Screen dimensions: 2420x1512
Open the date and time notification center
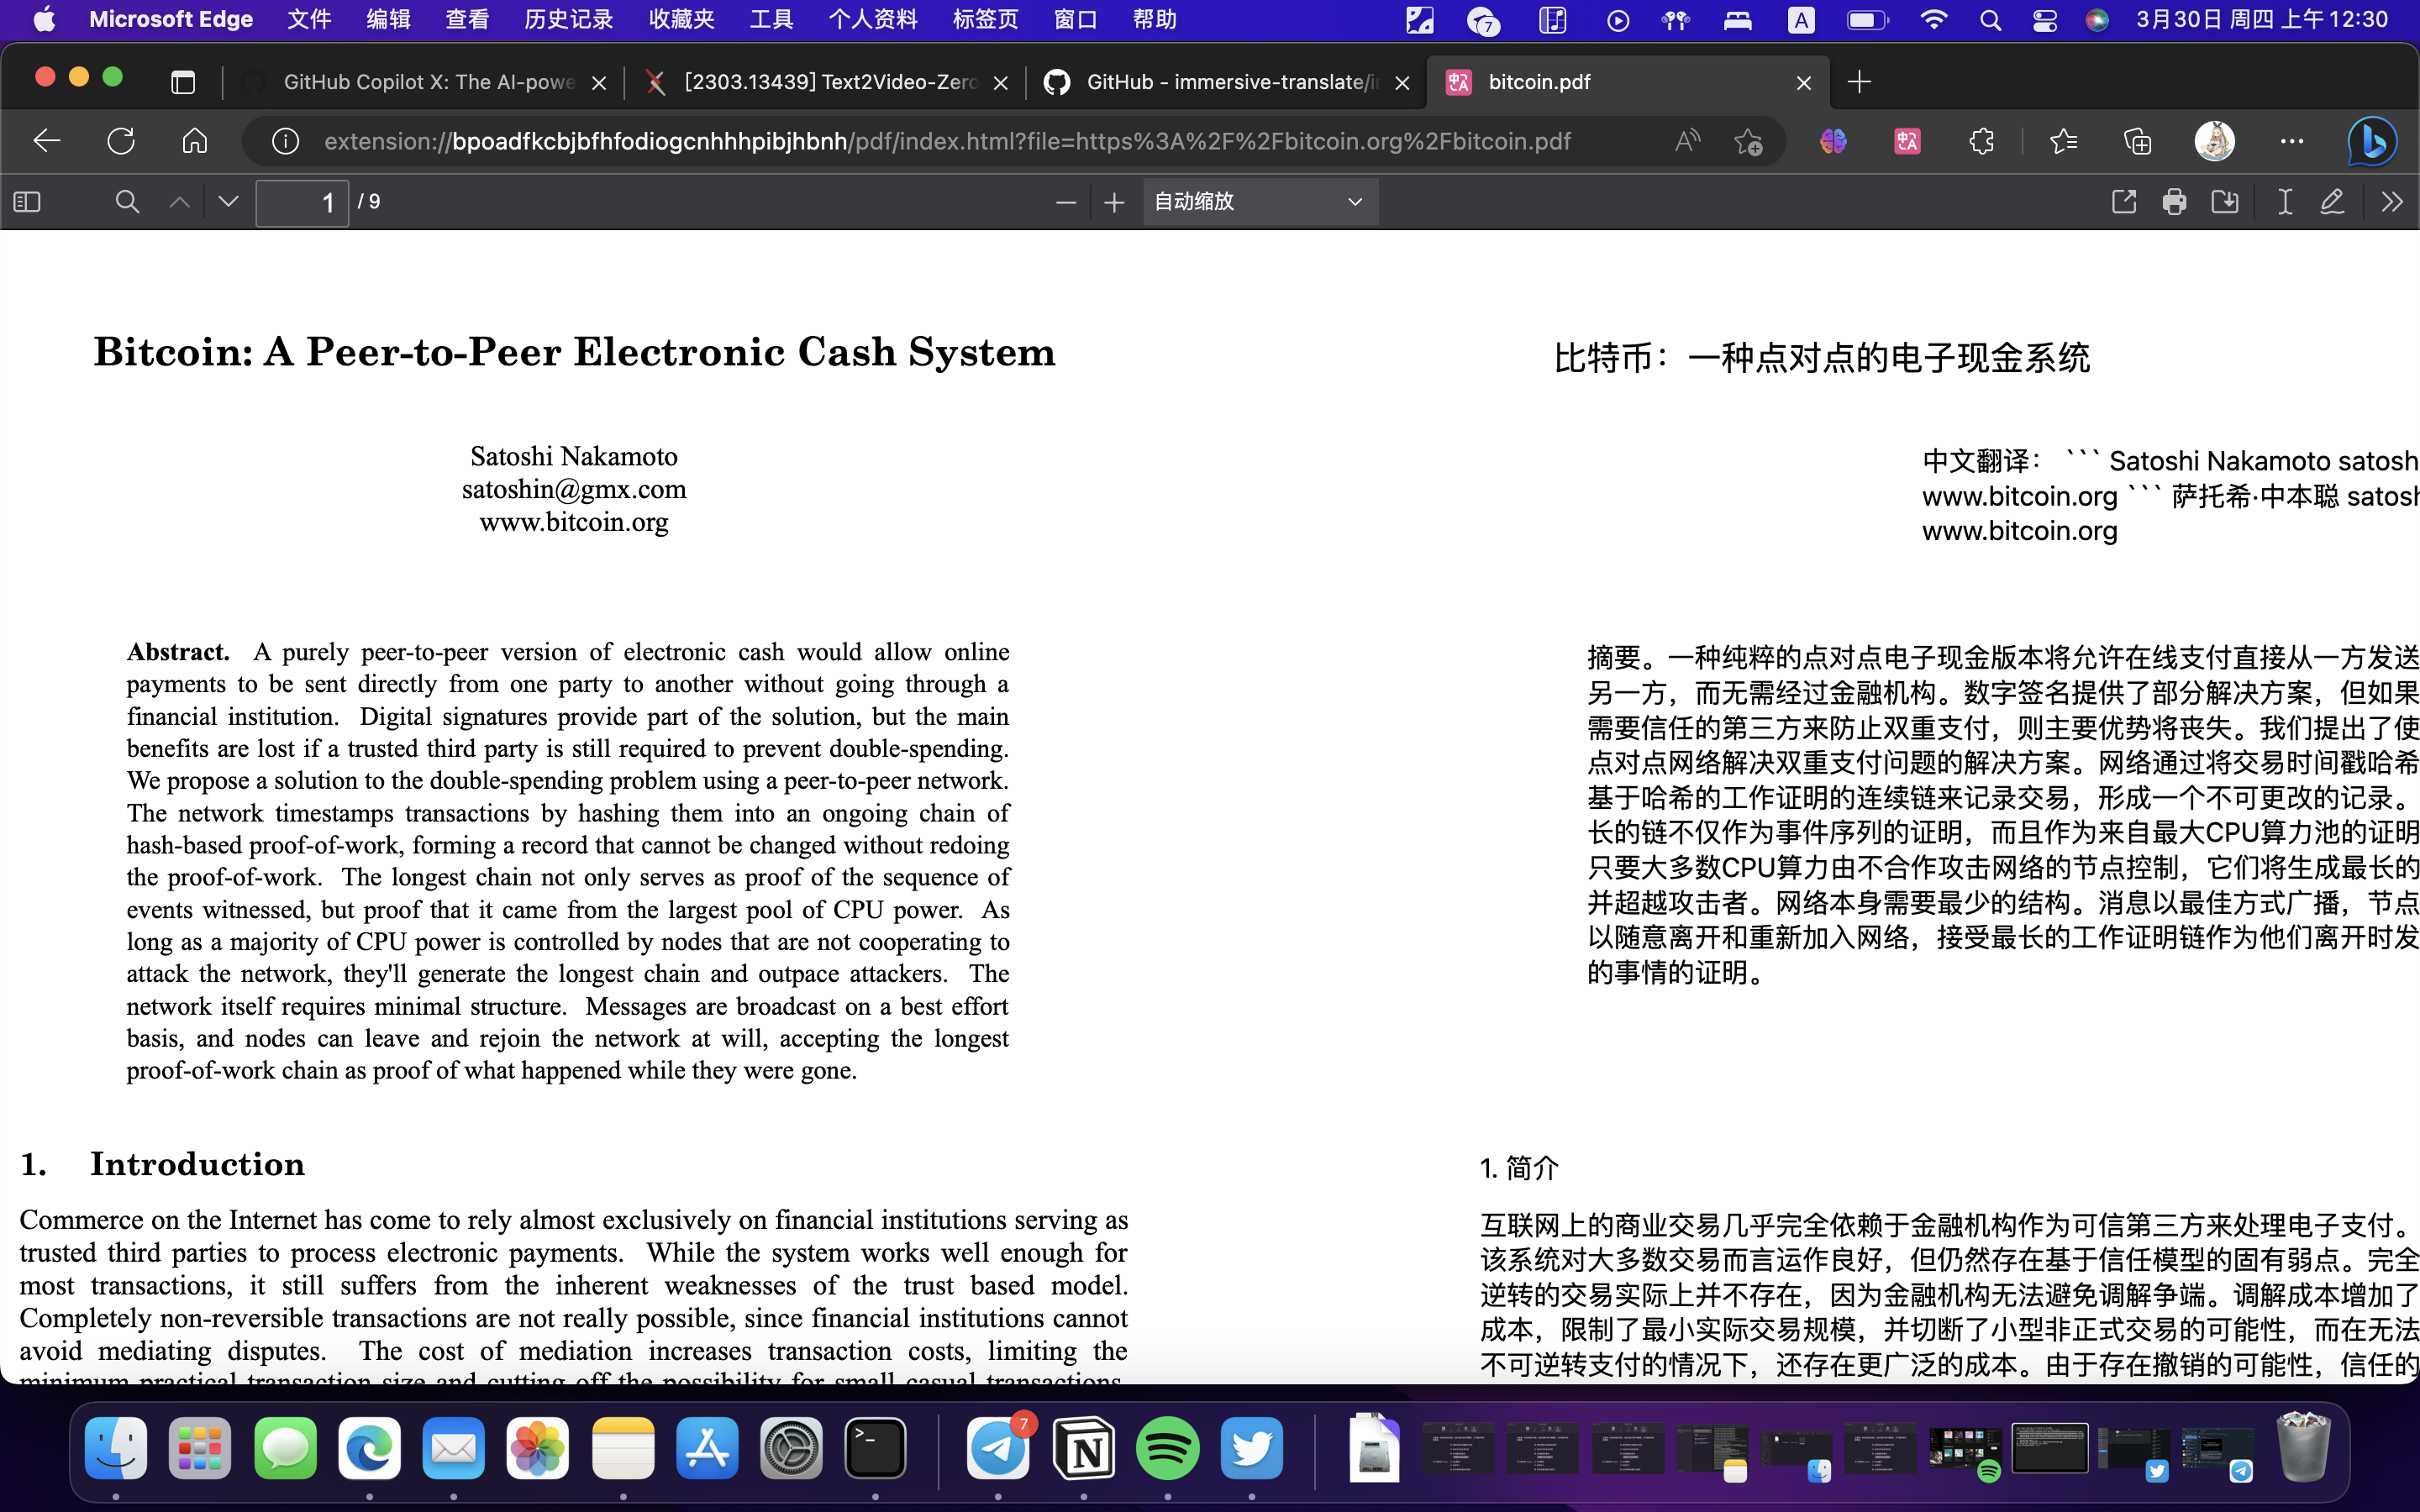[2262, 19]
